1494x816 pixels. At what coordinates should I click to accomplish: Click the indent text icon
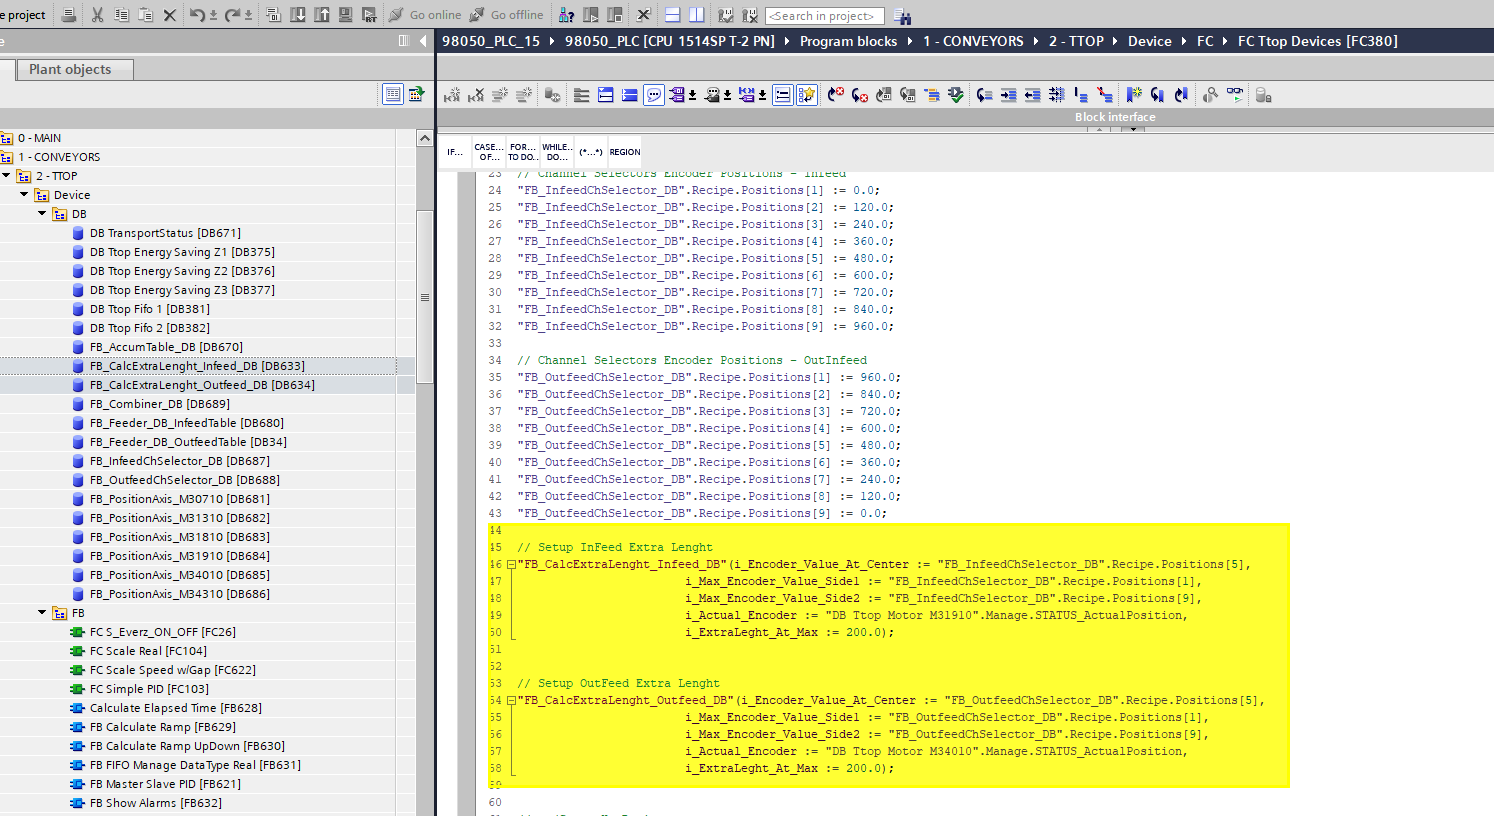coord(1008,95)
